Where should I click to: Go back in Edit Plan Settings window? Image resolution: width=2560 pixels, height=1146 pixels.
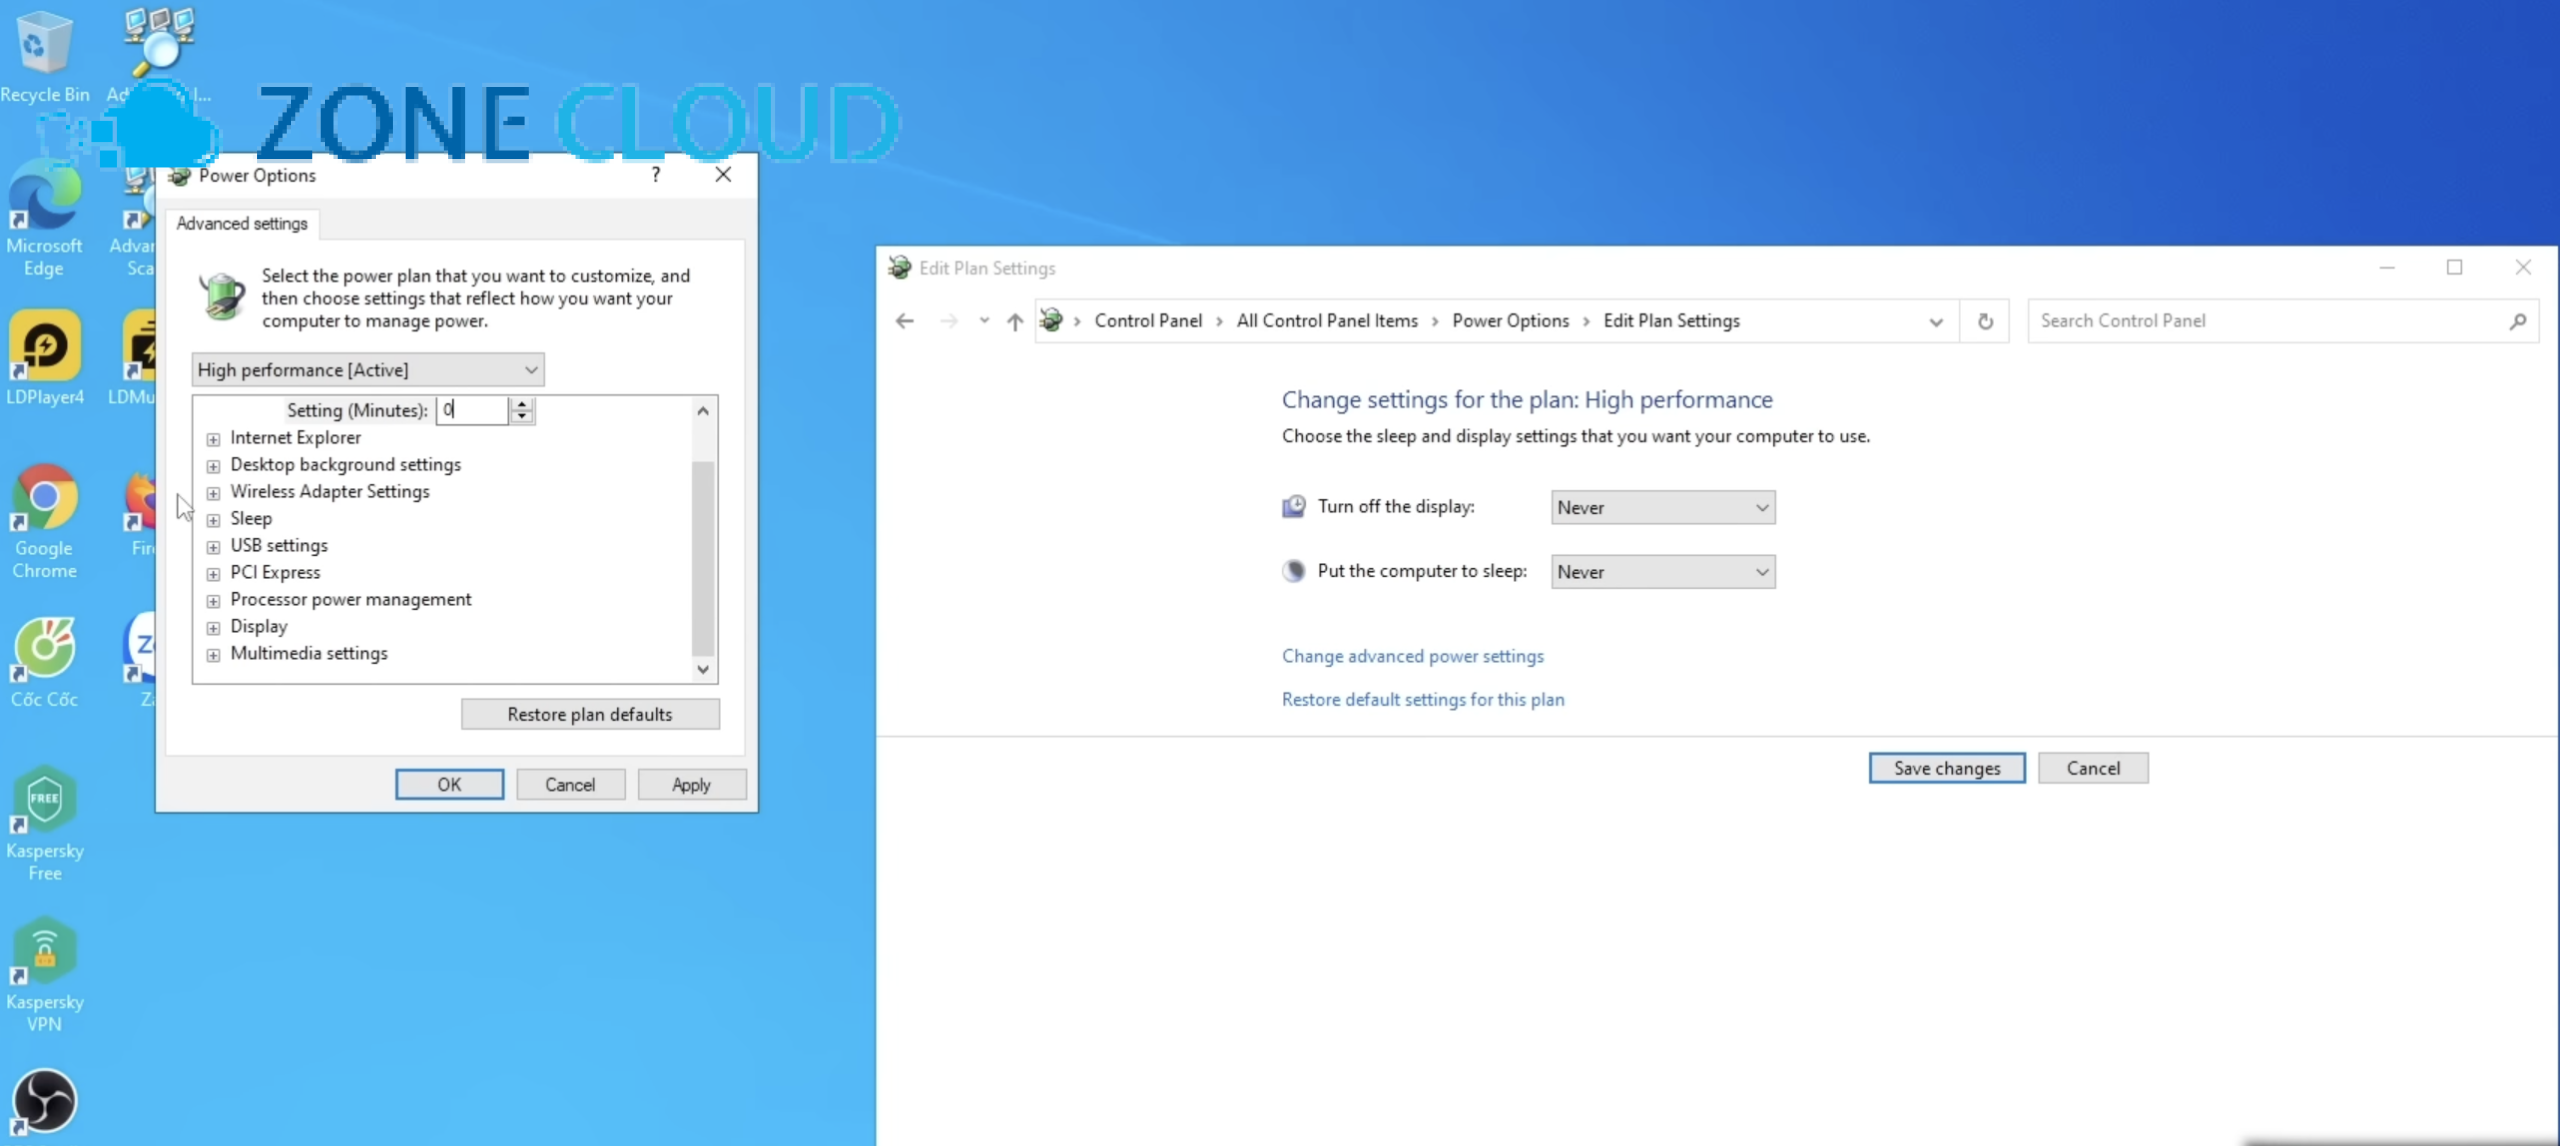905,321
